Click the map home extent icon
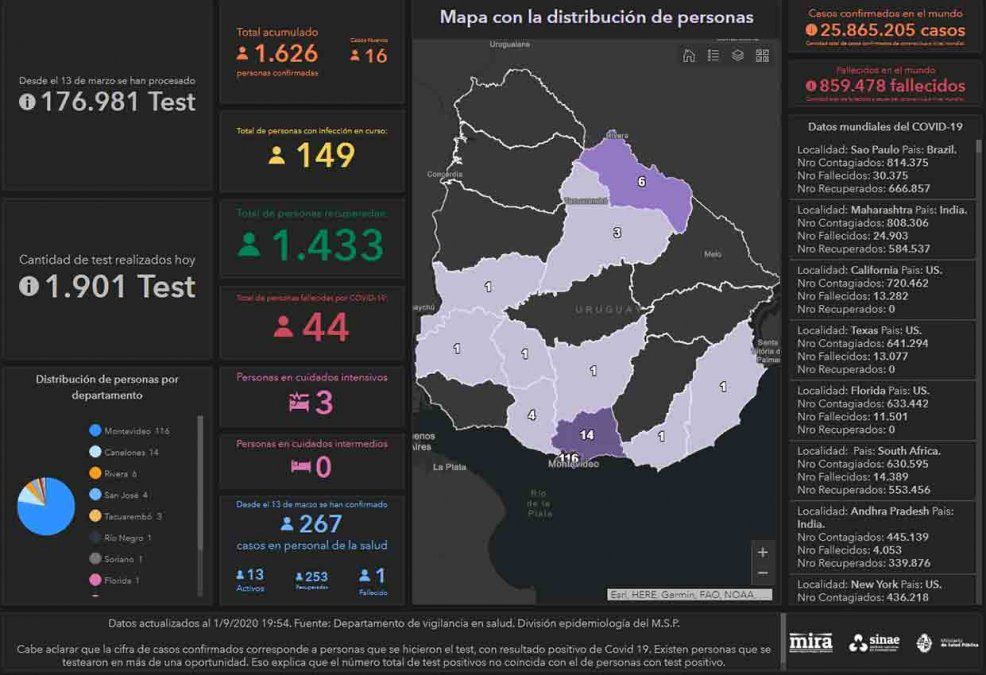The height and width of the screenshot is (675, 986). [x=689, y=55]
